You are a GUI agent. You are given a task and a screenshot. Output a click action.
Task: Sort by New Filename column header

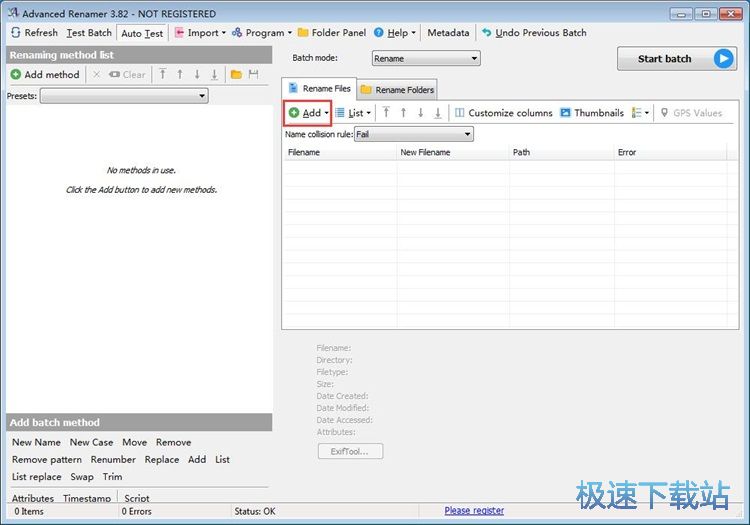pyautogui.click(x=453, y=153)
